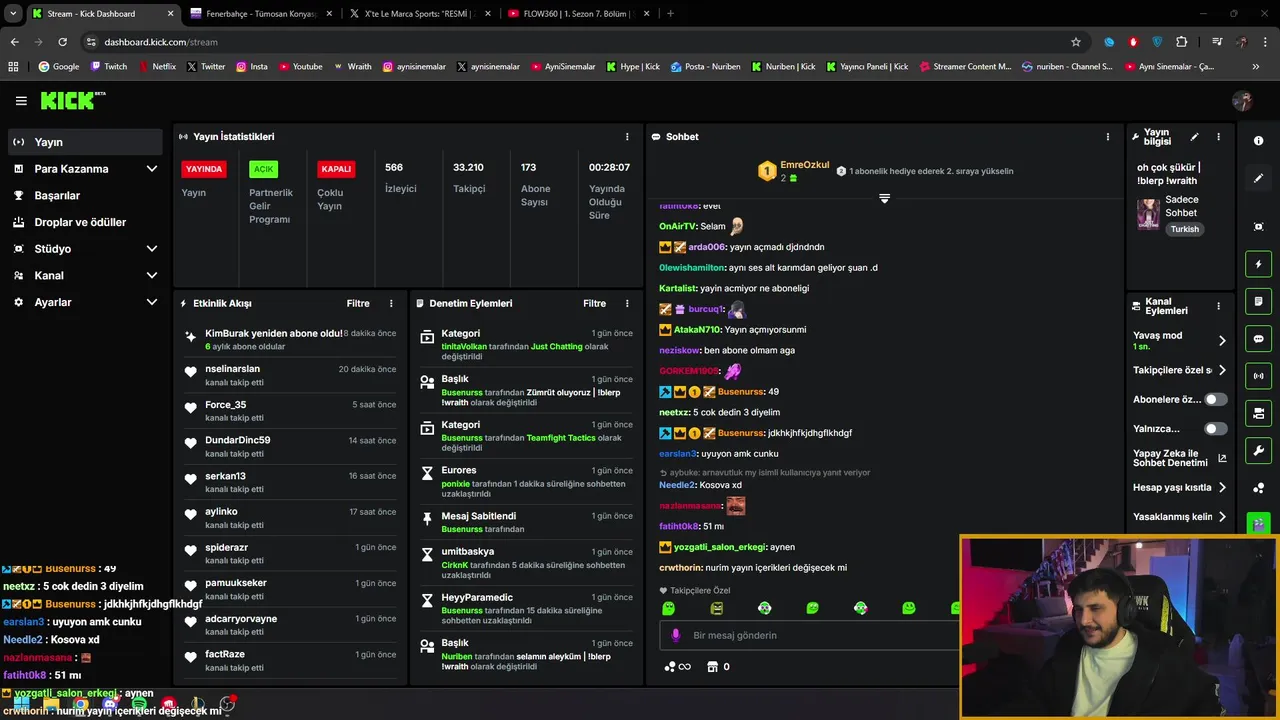Click the chat bubble icon in right sidebar
The width and height of the screenshot is (1280, 720).
(1258, 339)
